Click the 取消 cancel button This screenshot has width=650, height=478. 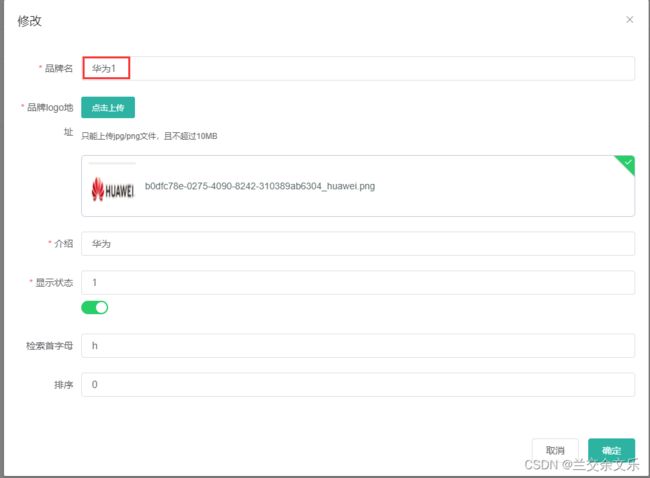(x=555, y=450)
